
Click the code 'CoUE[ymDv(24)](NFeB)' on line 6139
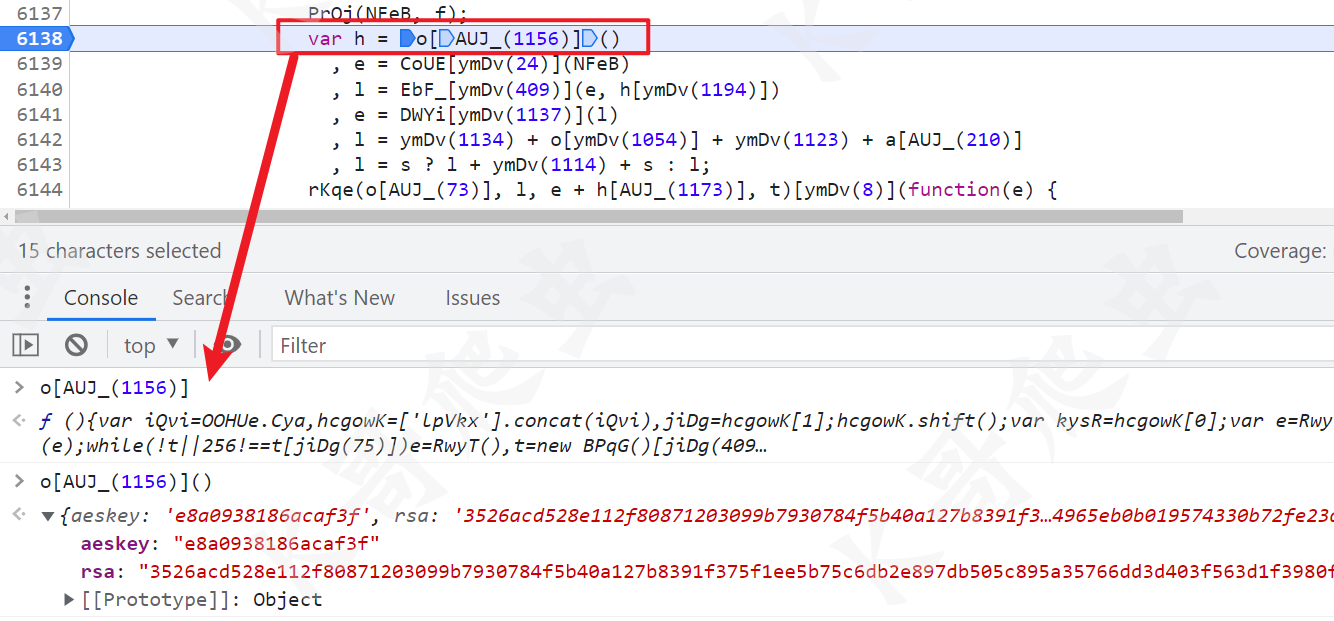pyautogui.click(x=514, y=64)
